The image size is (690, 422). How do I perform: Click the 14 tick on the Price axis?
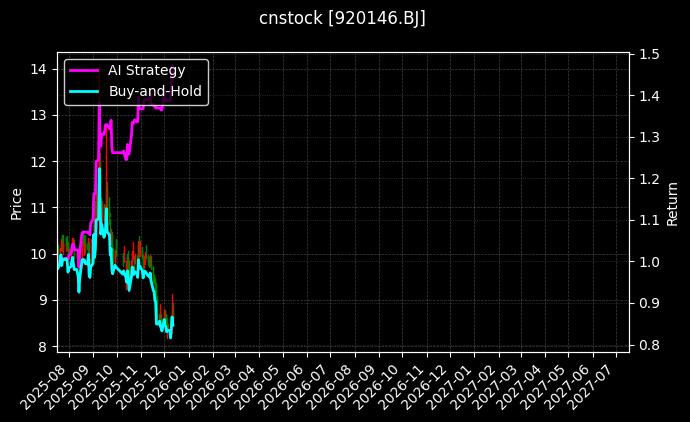click(x=38, y=69)
